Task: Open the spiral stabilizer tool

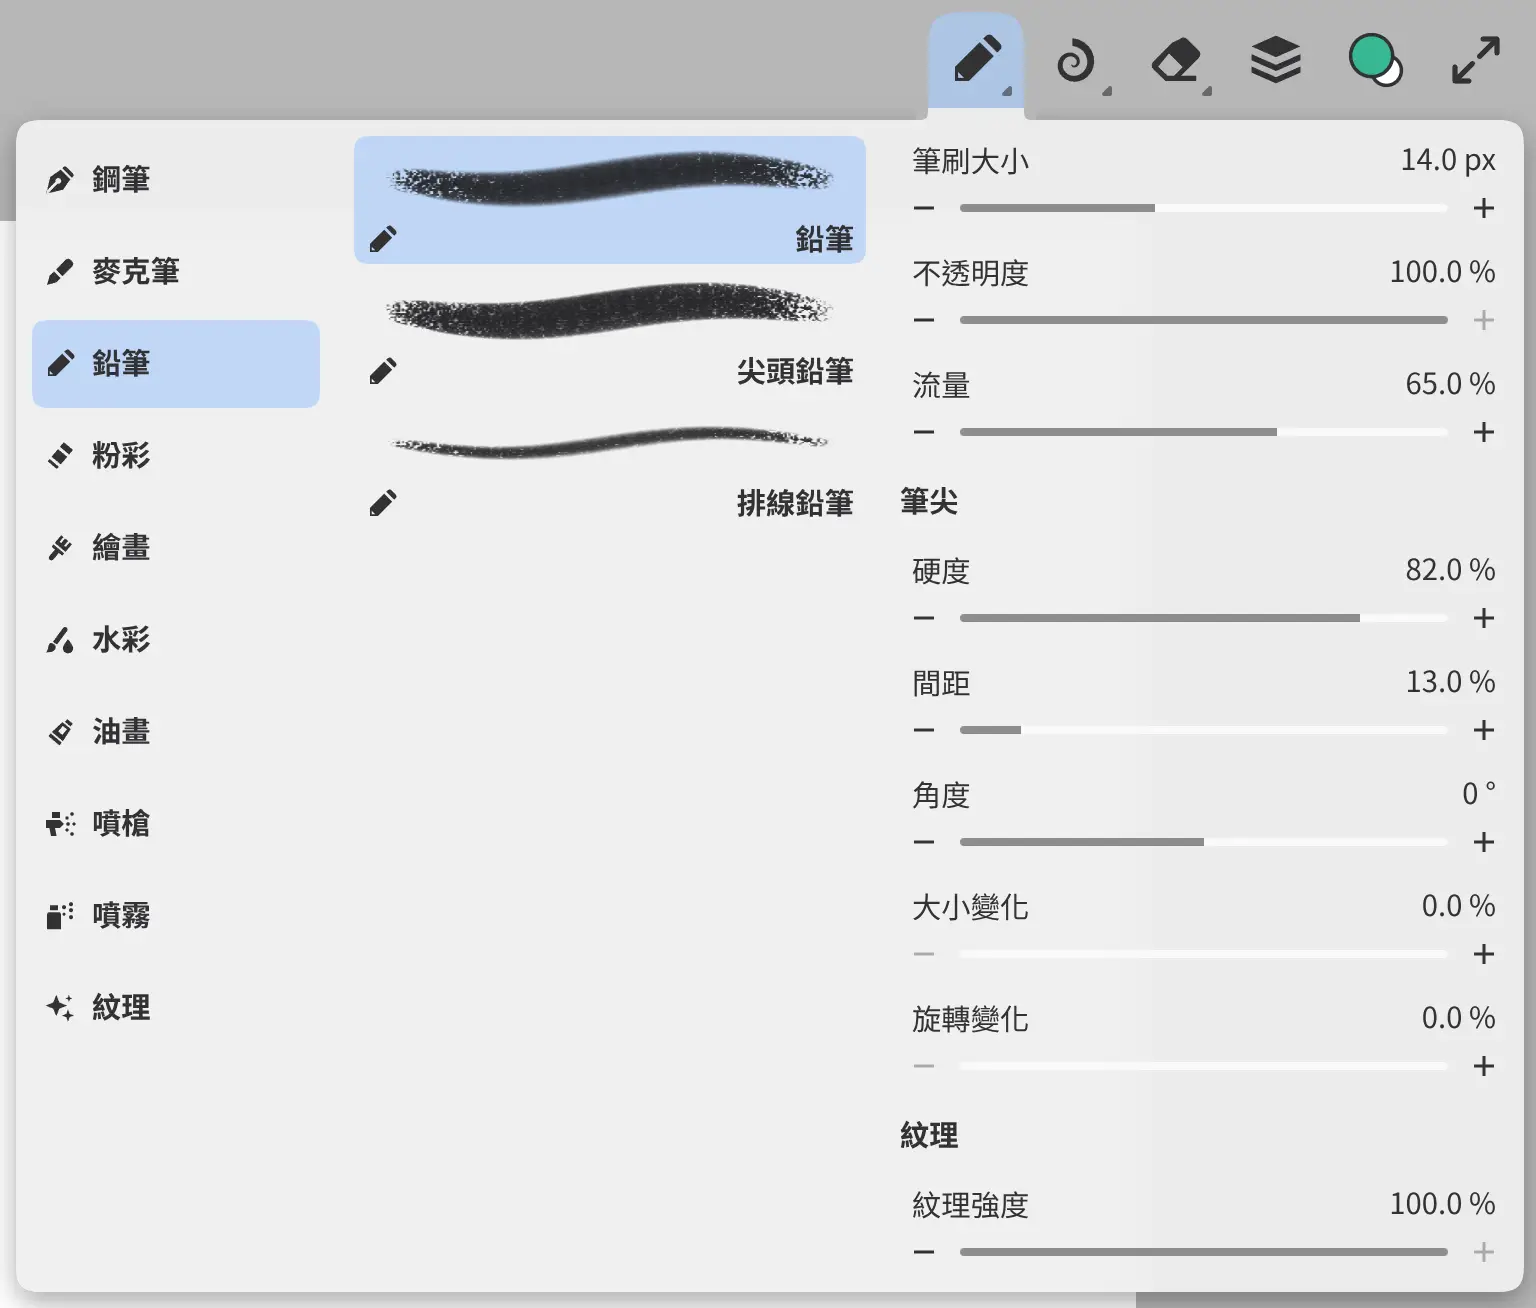Action: (1076, 62)
